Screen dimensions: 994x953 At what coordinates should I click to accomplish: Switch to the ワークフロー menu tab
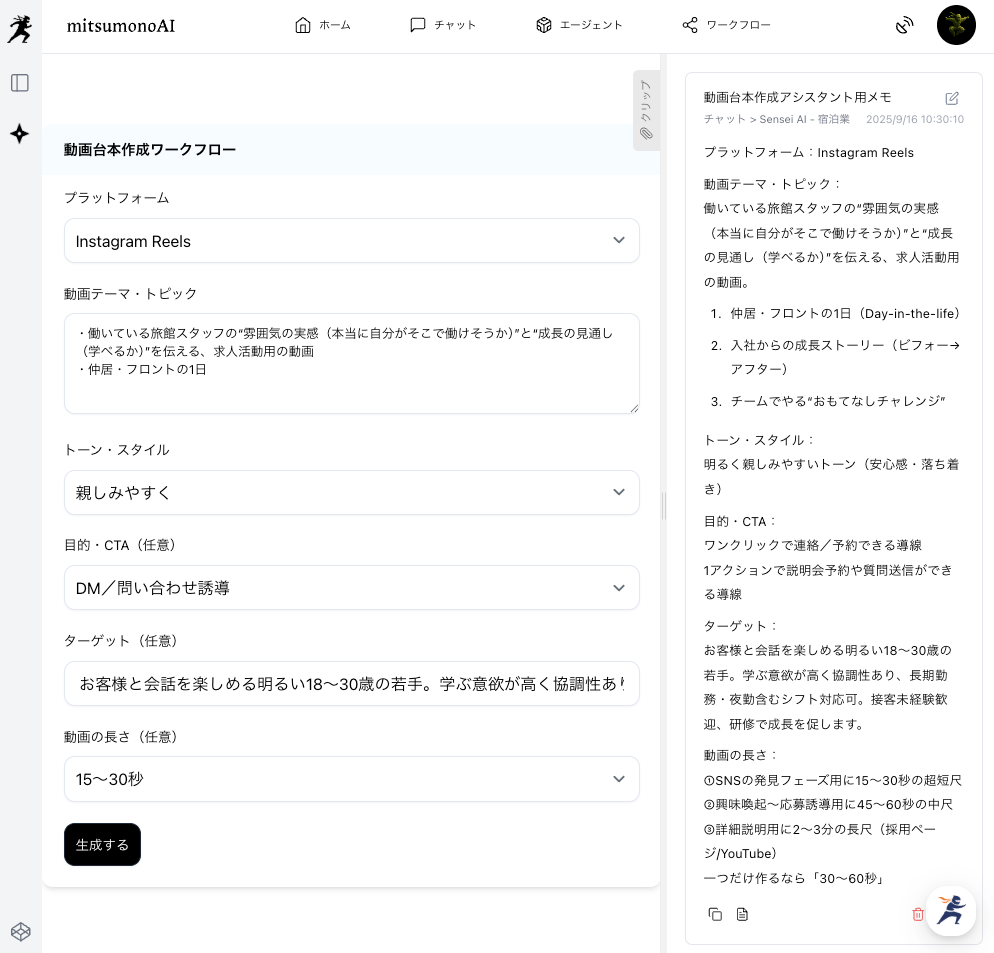coord(726,26)
